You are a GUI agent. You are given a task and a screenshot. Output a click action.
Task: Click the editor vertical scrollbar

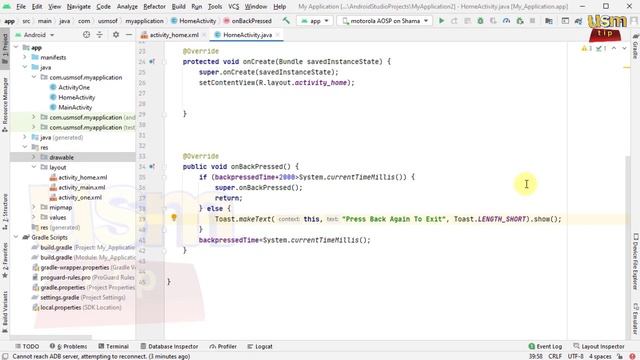627,247
